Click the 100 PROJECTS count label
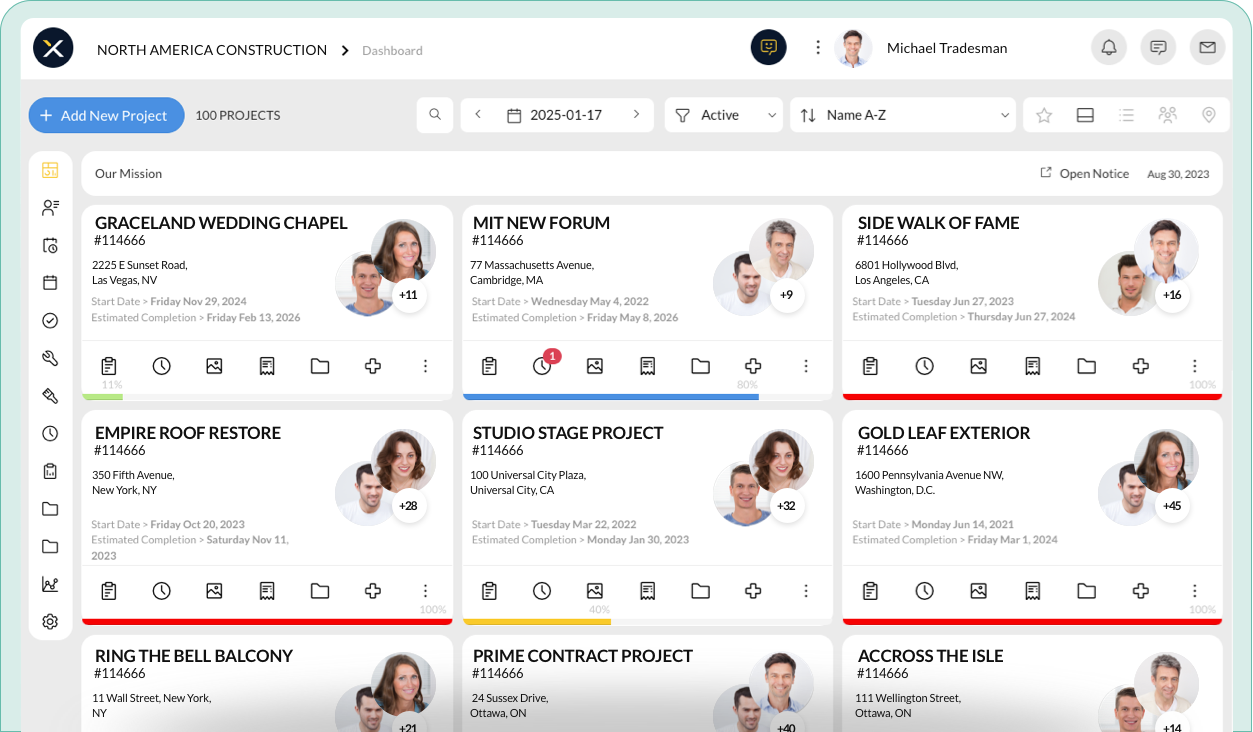 click(x=238, y=115)
